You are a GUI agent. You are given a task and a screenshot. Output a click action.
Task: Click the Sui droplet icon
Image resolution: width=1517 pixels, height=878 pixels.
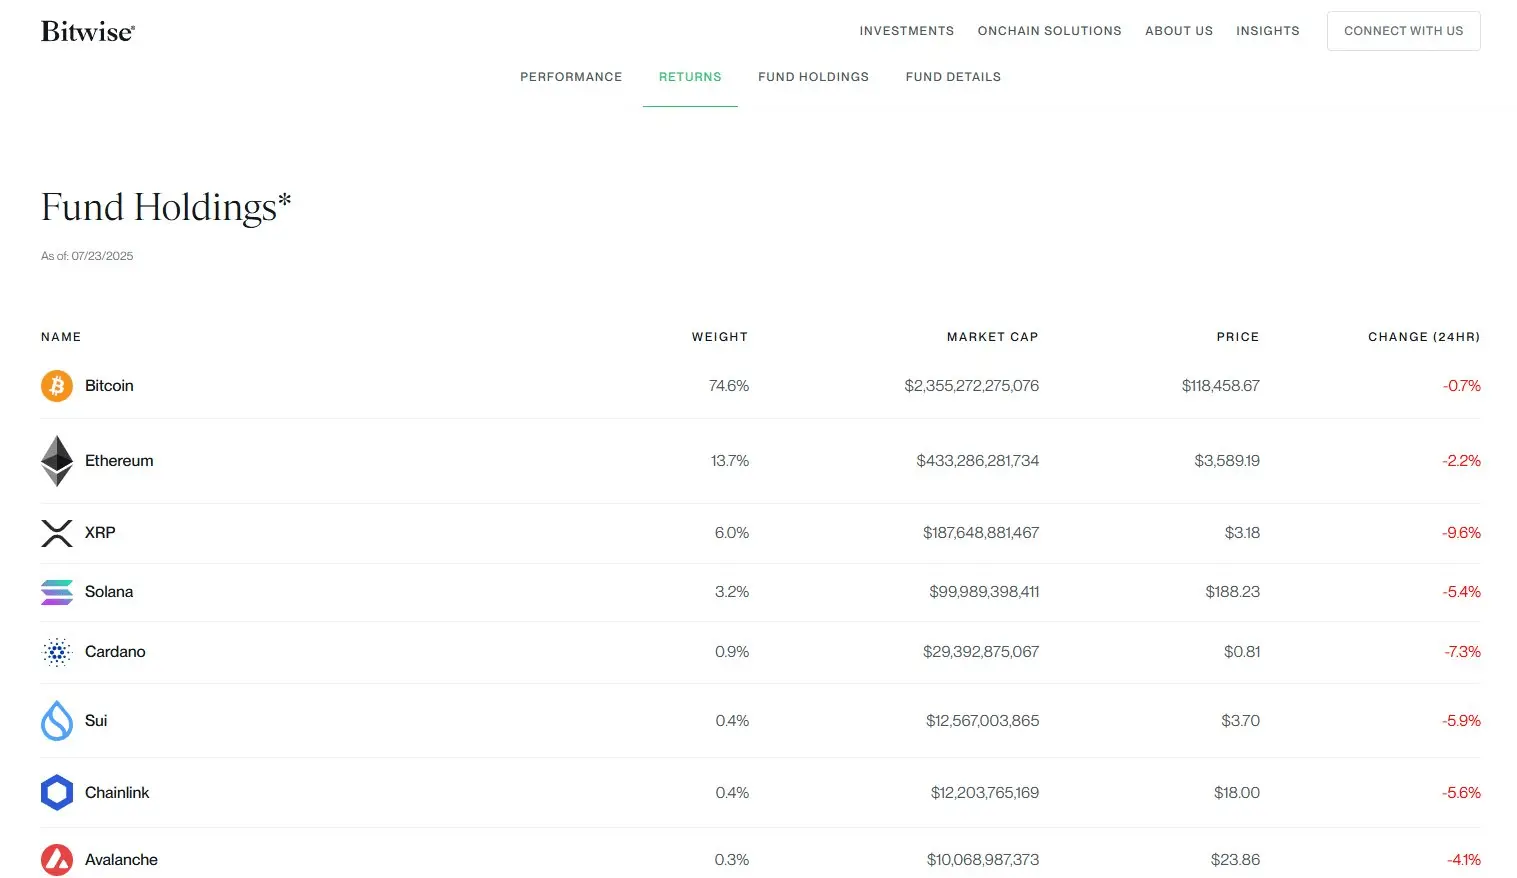[57, 721]
